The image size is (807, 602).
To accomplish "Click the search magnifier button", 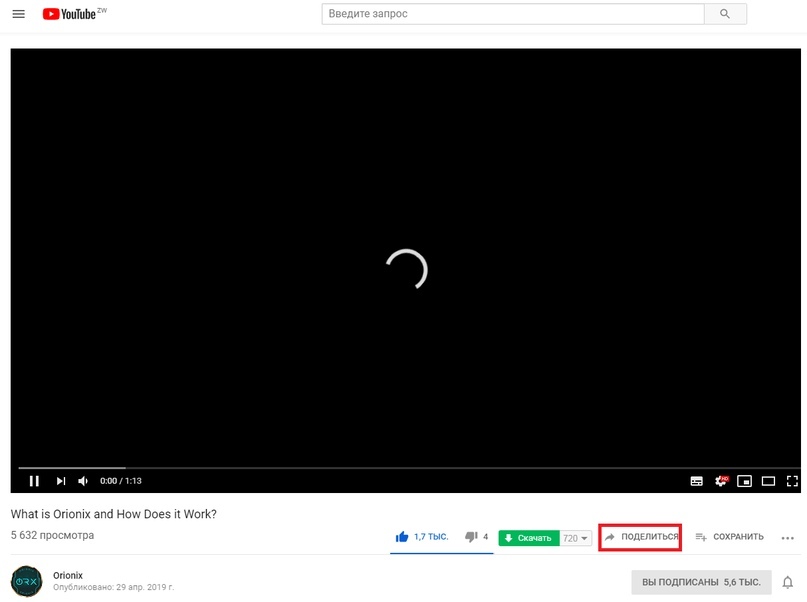I will [725, 14].
